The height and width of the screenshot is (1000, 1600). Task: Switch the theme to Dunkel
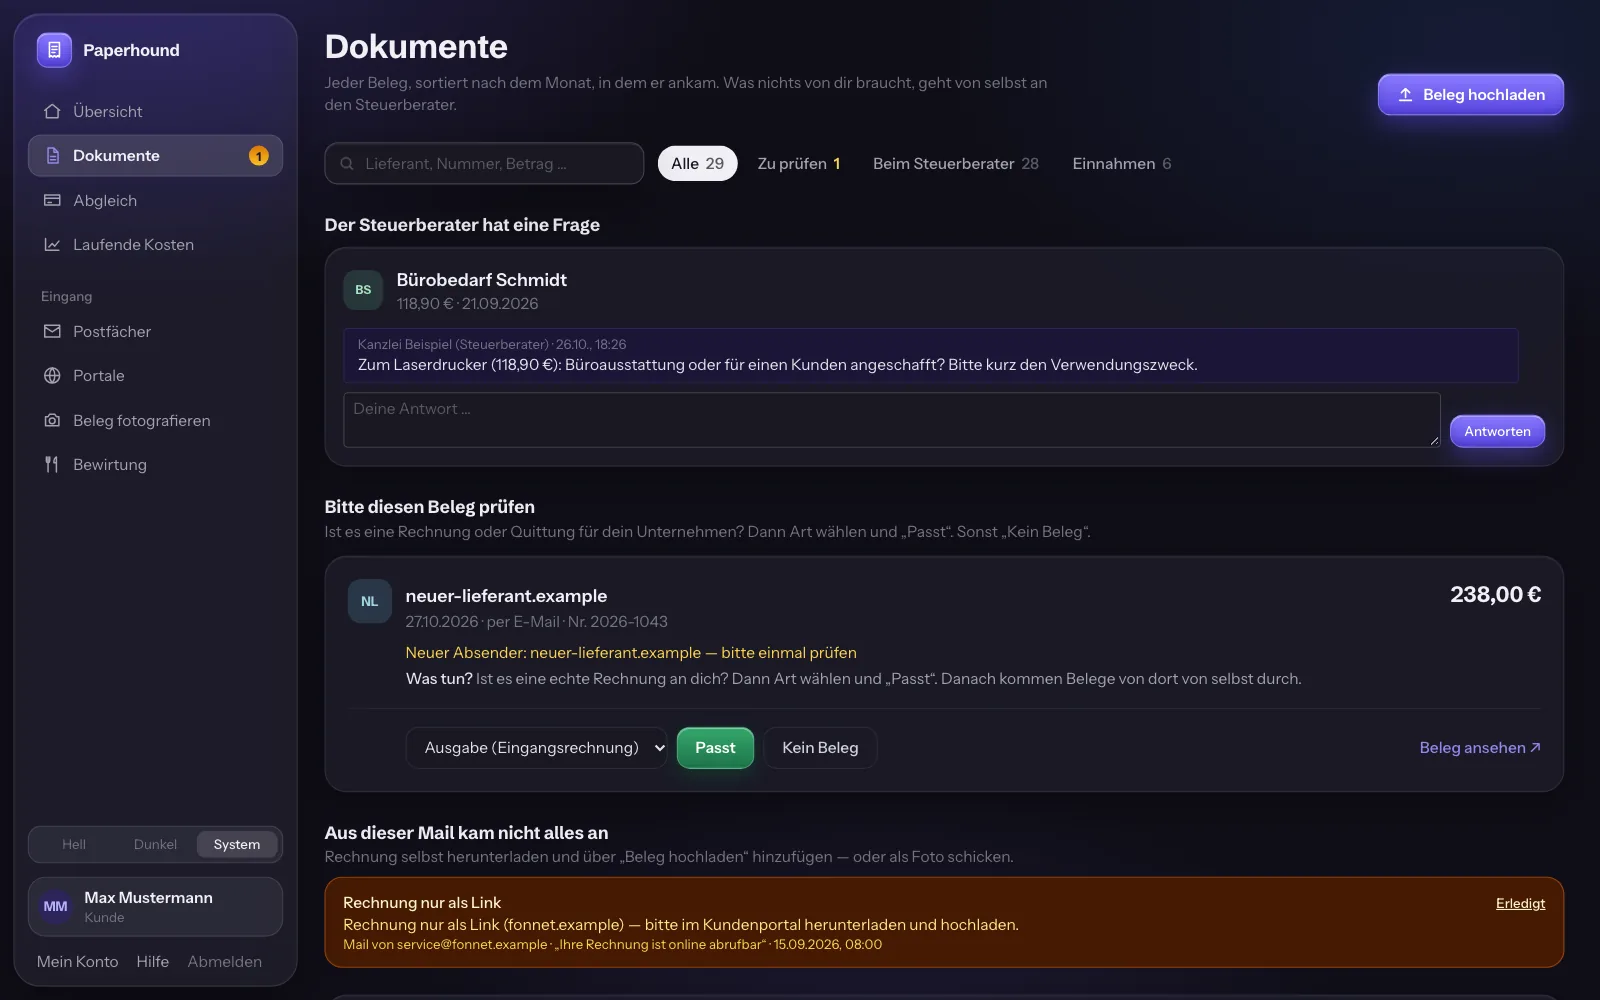(x=155, y=845)
